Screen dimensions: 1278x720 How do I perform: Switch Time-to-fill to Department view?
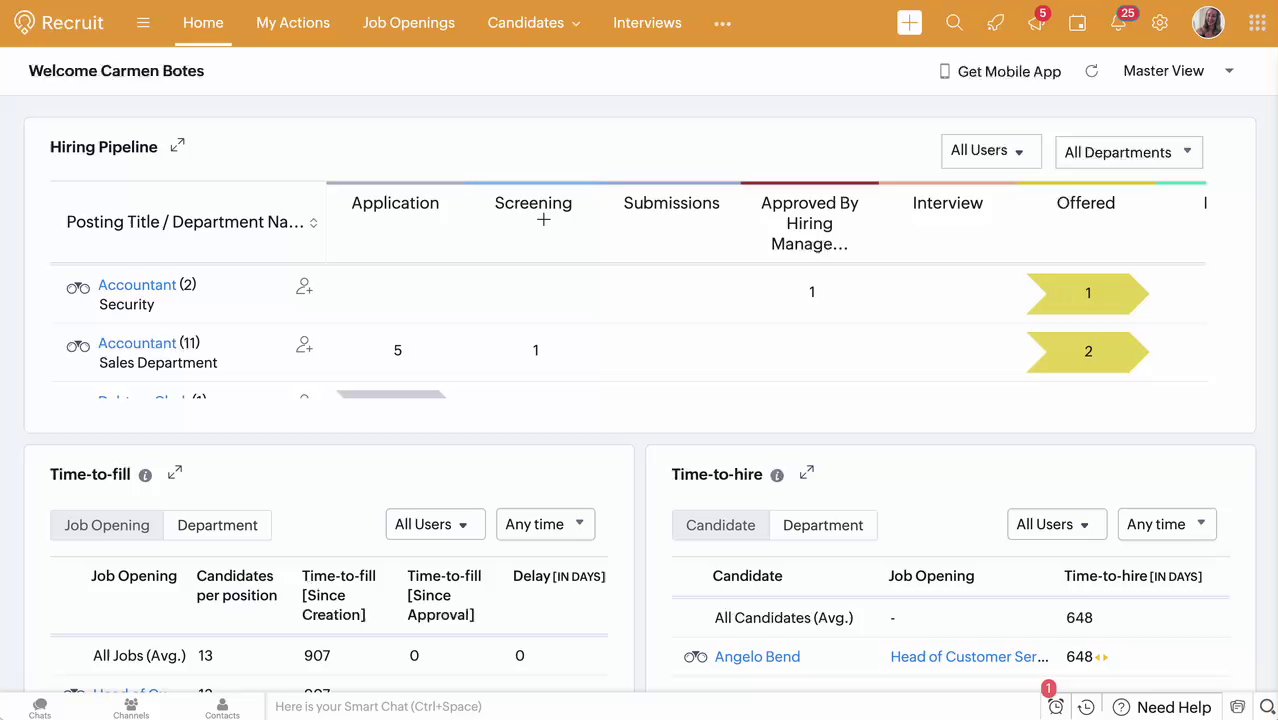[x=217, y=525]
